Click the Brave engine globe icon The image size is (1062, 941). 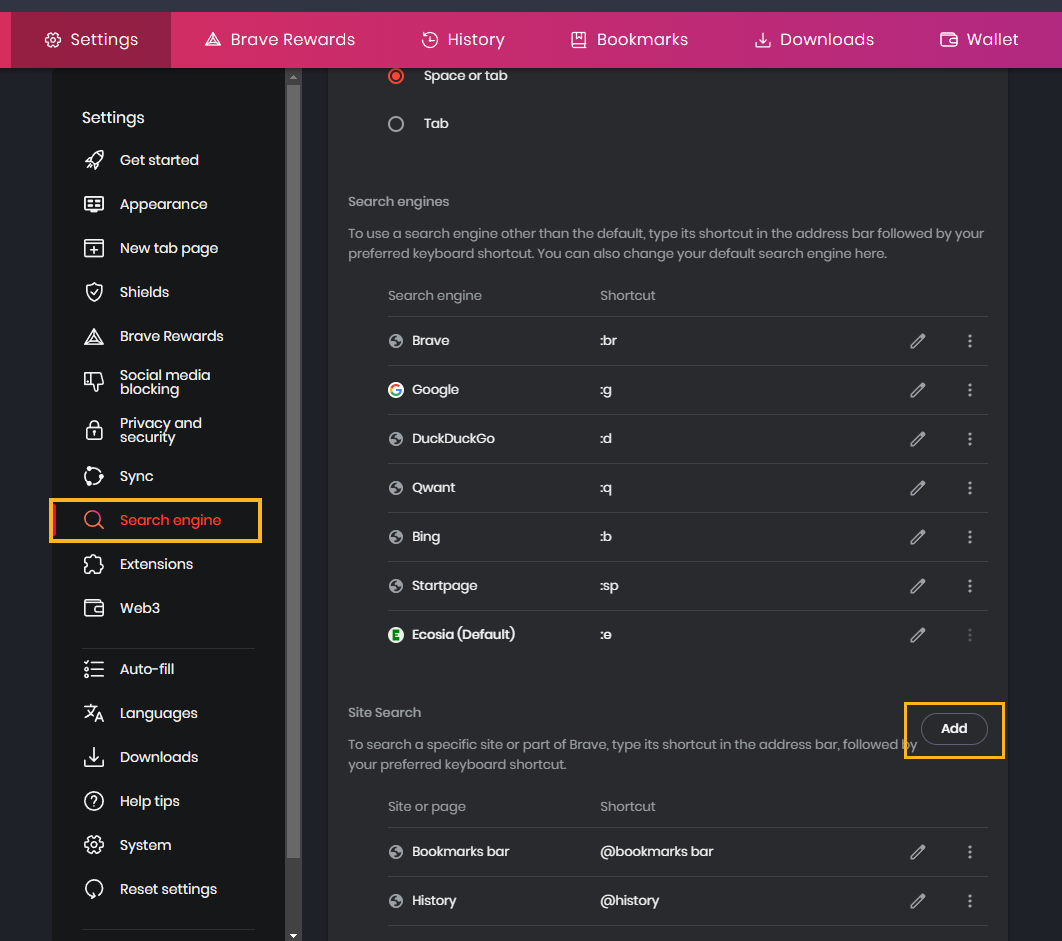[396, 341]
